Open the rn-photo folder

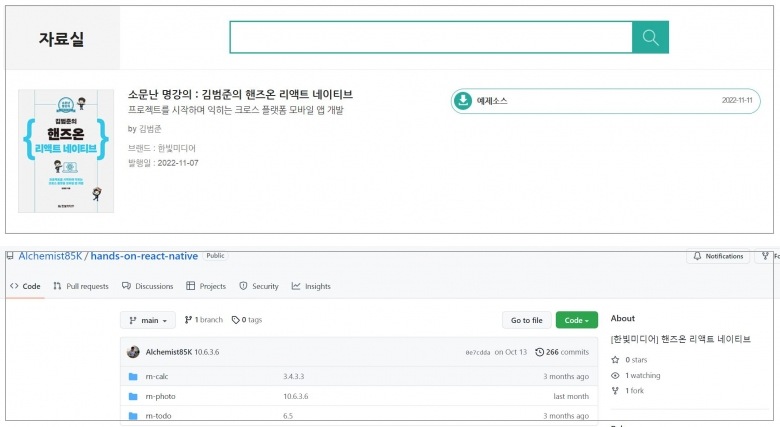point(160,397)
